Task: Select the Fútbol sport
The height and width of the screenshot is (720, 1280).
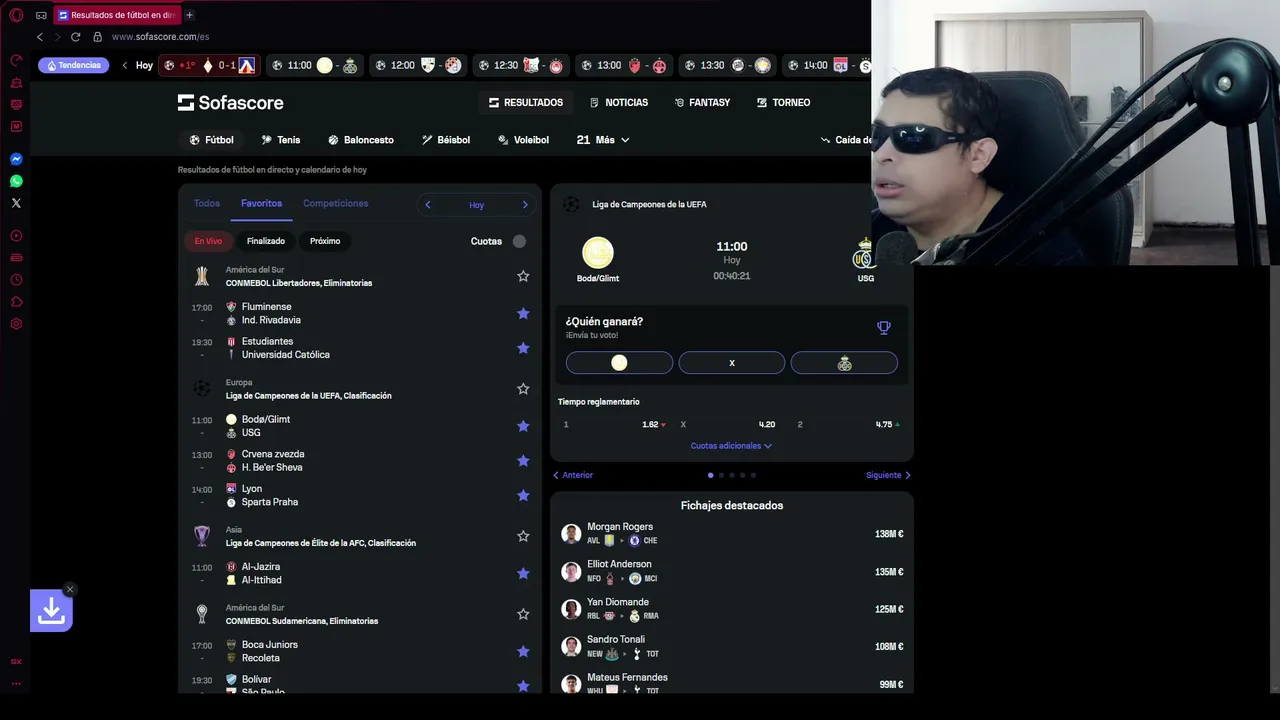Action: 211,140
